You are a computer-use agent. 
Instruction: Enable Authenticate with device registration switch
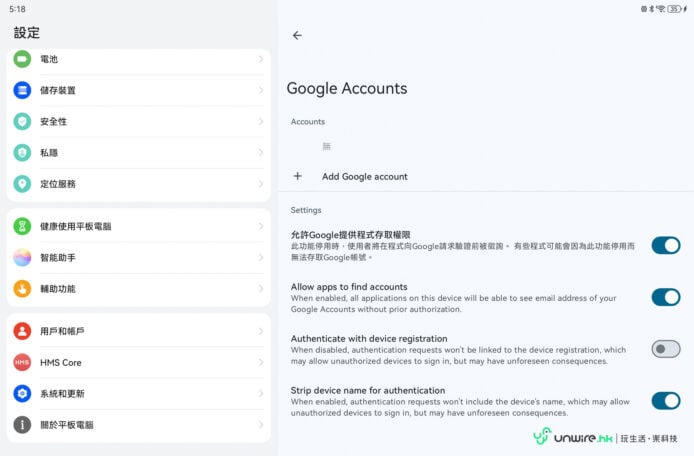(665, 349)
